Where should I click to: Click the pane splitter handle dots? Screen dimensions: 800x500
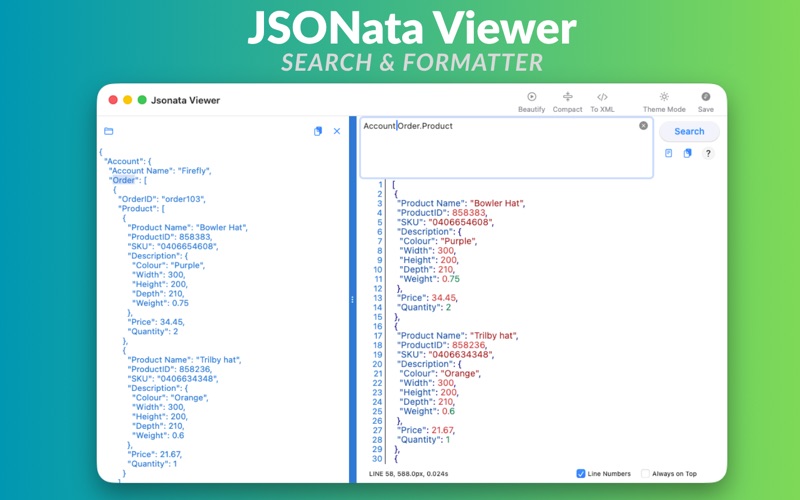[352, 300]
